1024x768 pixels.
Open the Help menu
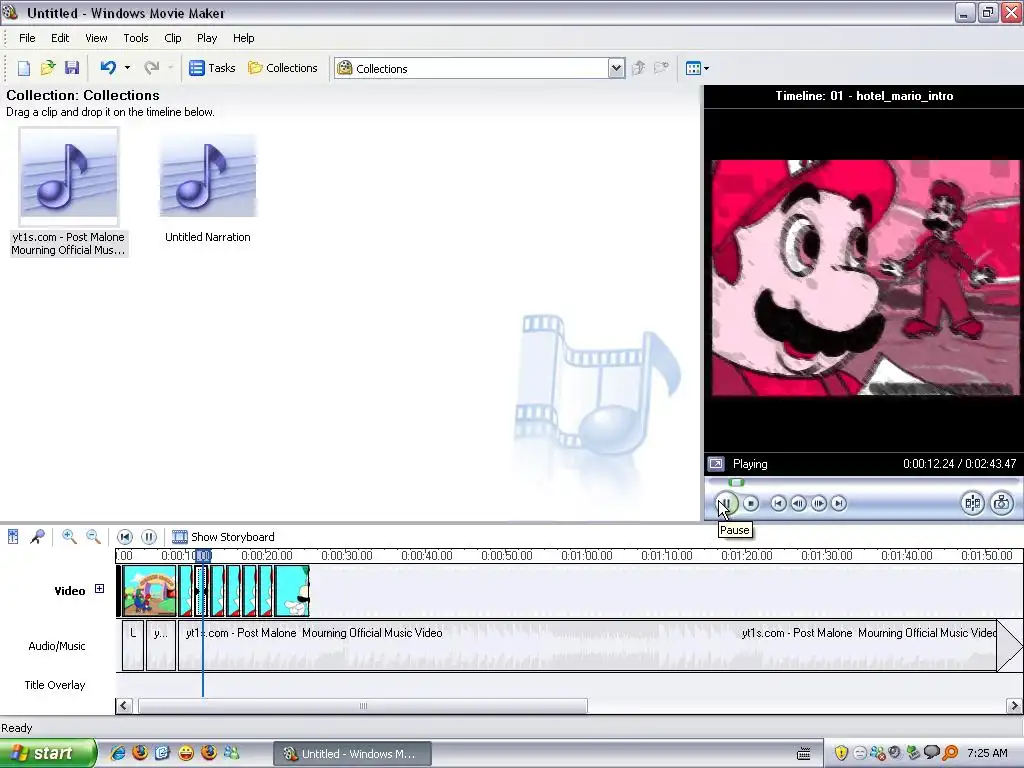(244, 38)
